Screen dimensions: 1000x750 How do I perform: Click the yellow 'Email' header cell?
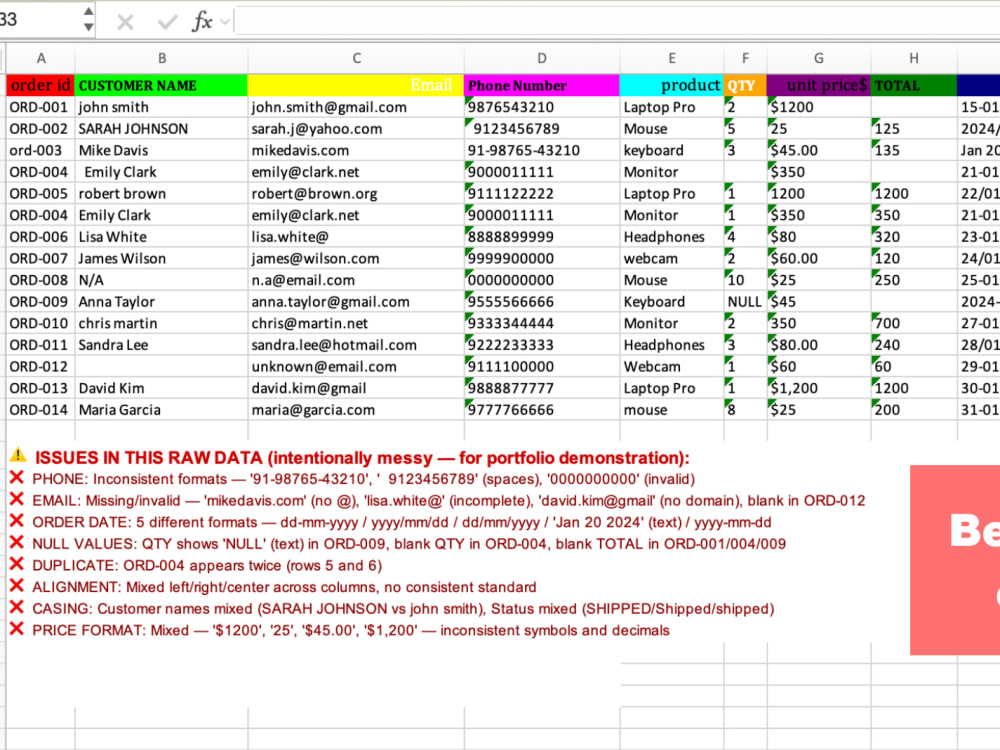coord(356,85)
